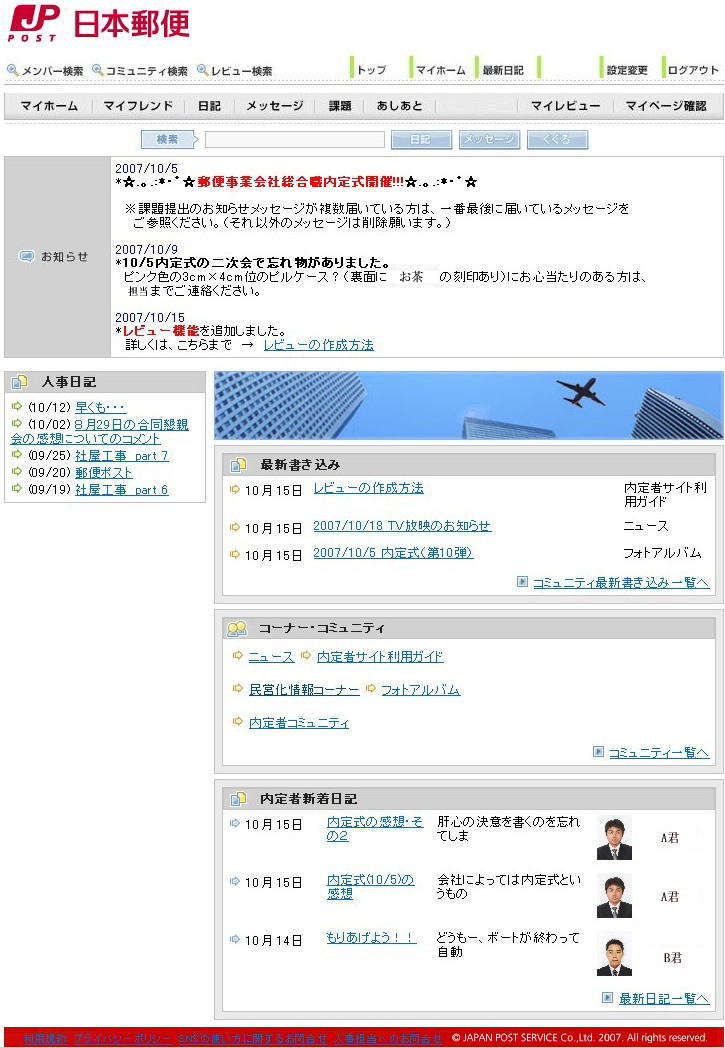The image size is (725, 1048).
Task: Click the 検索 label button
Action: pyautogui.click(x=169, y=140)
